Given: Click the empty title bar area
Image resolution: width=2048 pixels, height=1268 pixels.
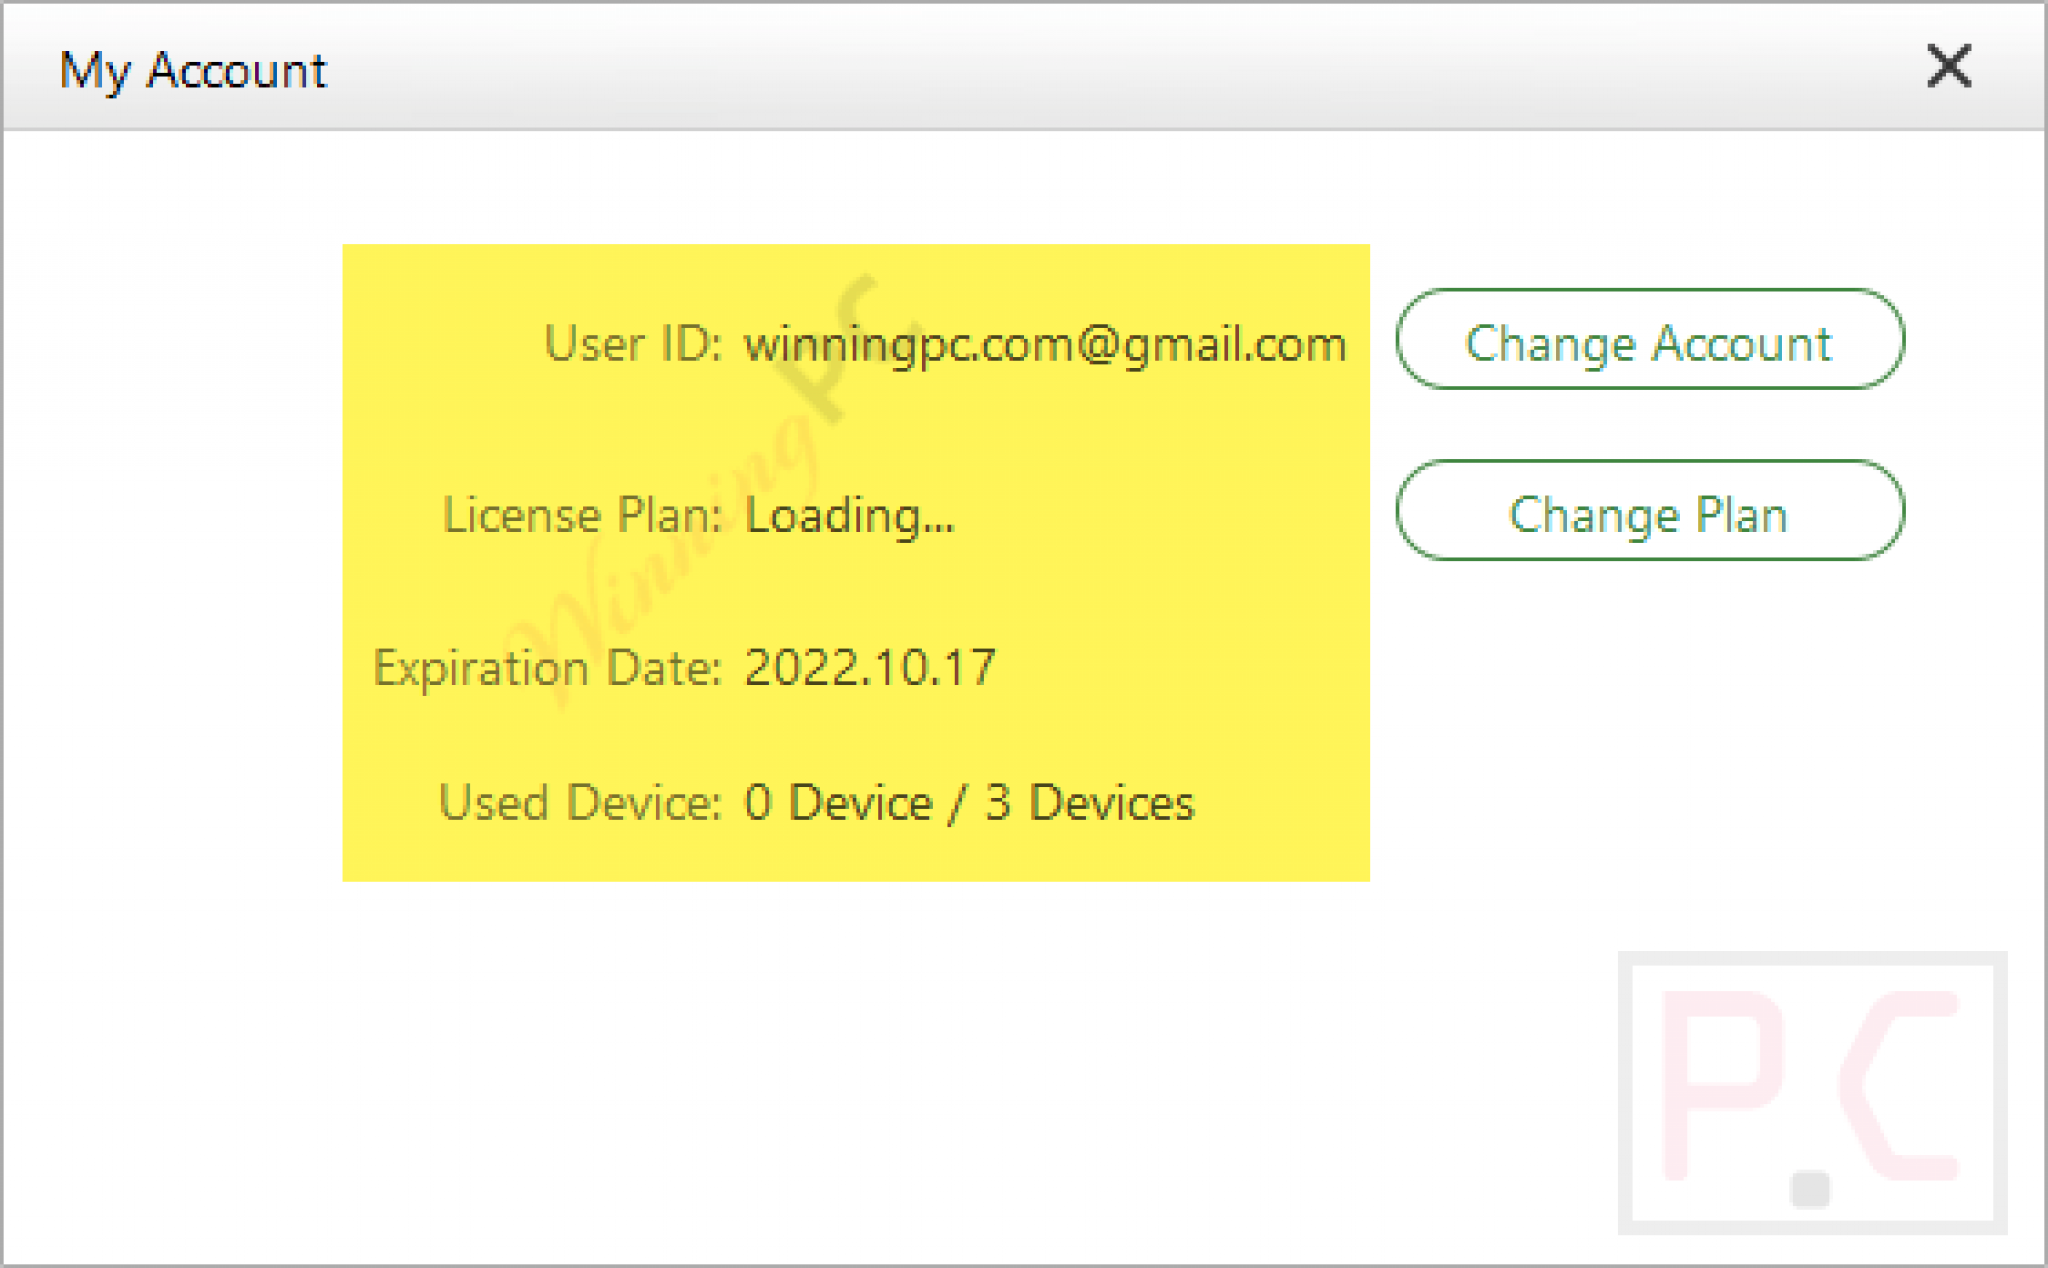Looking at the screenshot, I should pos(1100,67).
